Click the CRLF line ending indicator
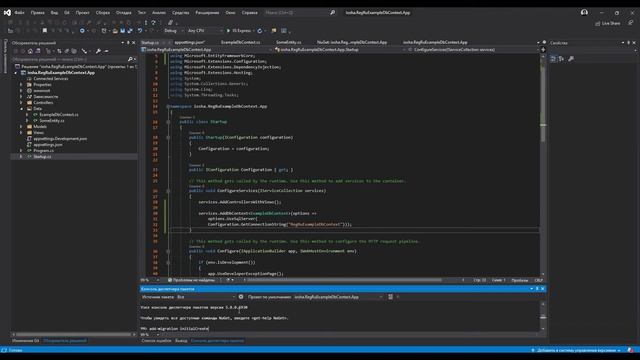This screenshot has width=640, height=360. click(538, 280)
